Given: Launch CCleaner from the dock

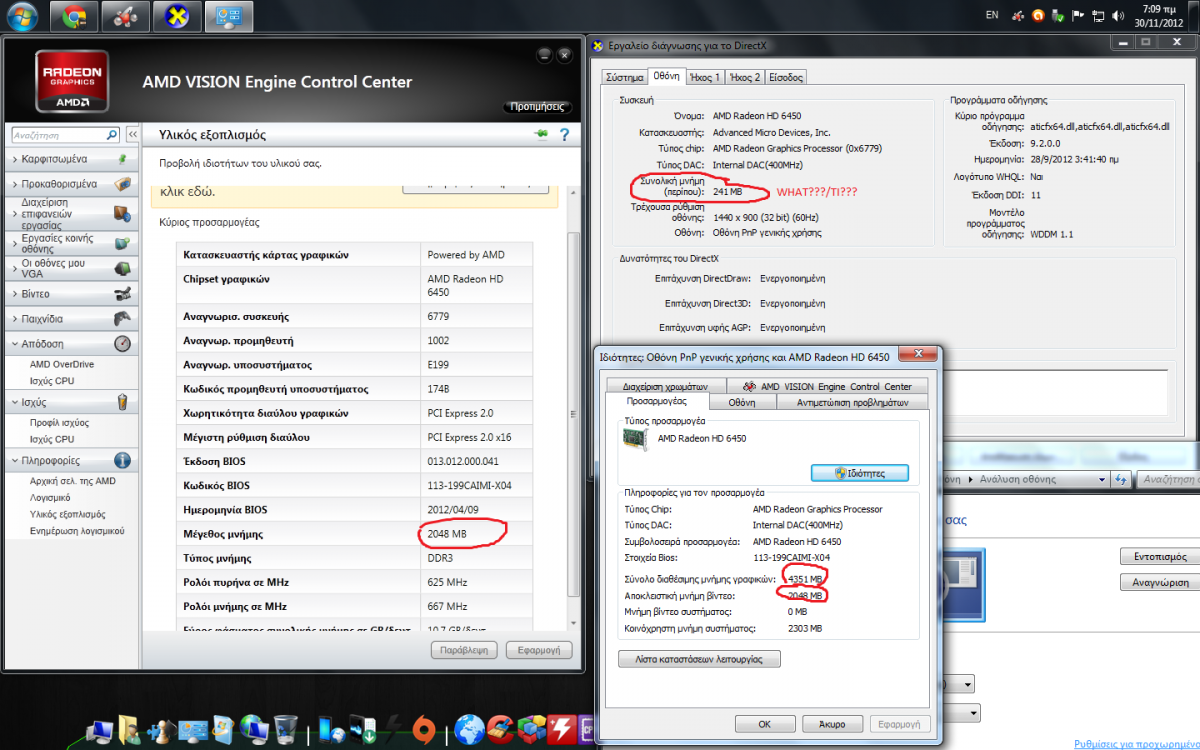Looking at the screenshot, I should point(502,728).
